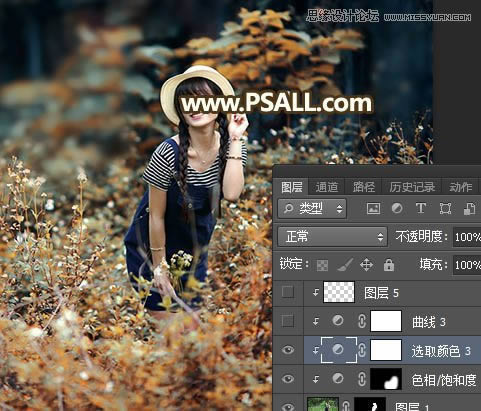The height and width of the screenshot is (411, 481).
Task: Select layer name 选取颜色 3
Action: tap(441, 351)
